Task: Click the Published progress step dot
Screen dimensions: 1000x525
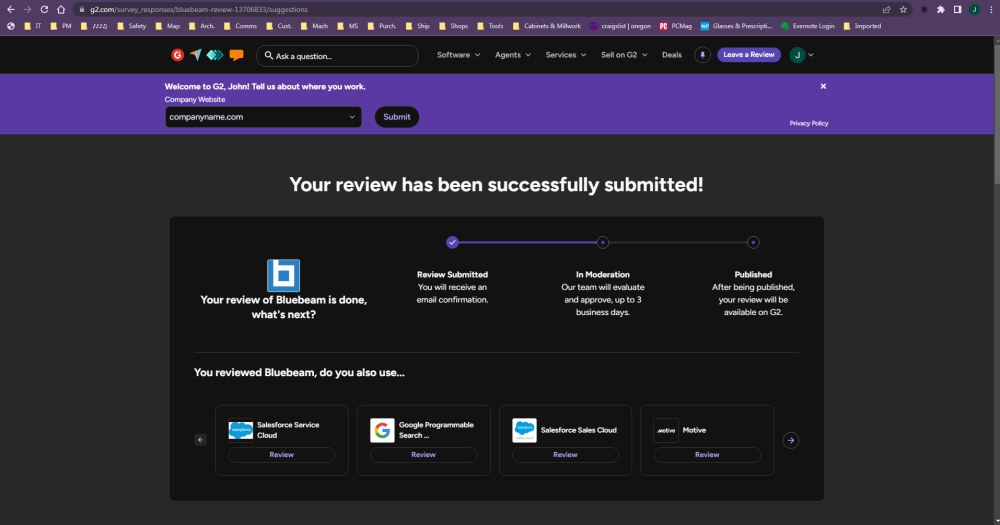Action: (x=753, y=242)
